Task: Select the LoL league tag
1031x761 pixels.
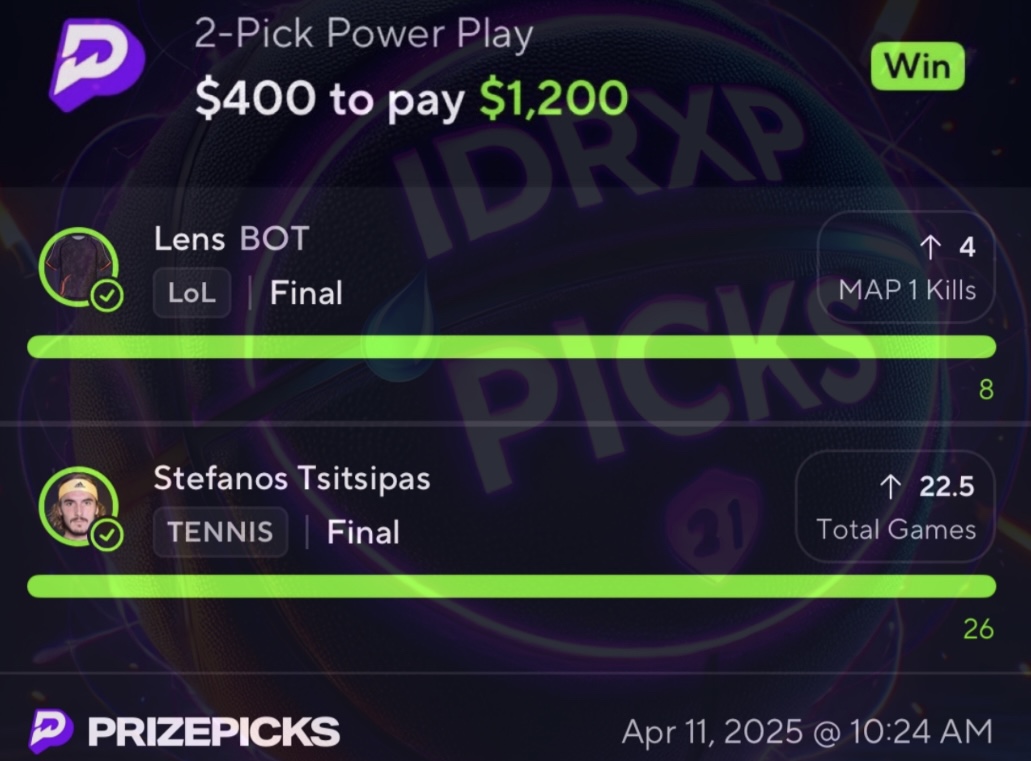Action: pos(192,293)
